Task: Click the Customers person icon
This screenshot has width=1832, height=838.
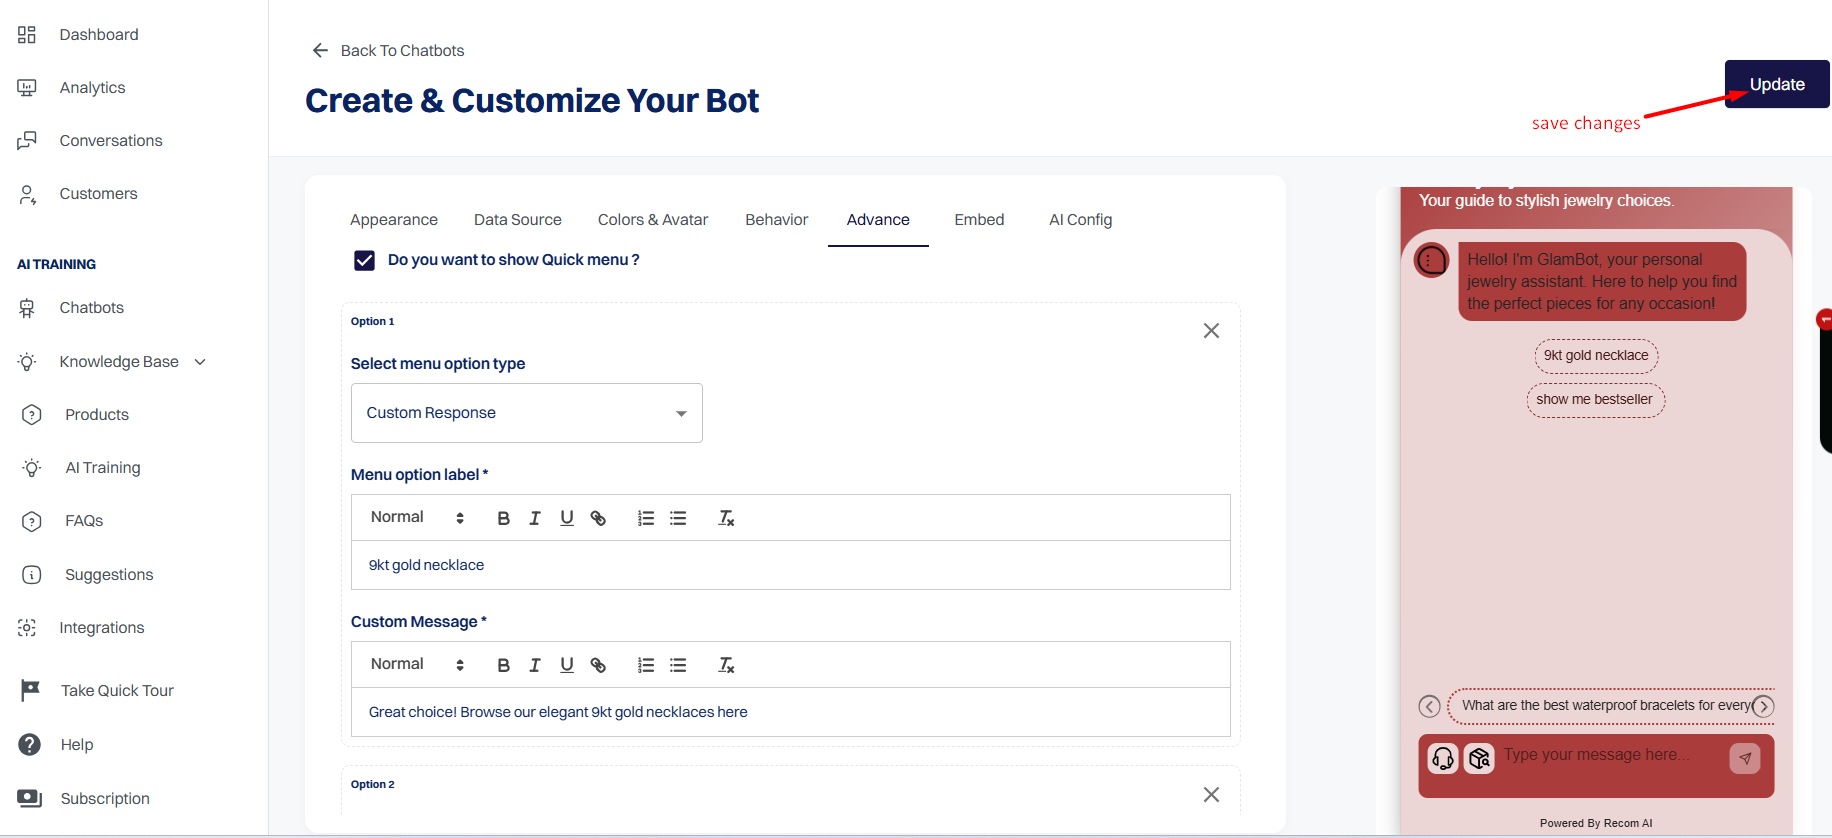Action: pyautogui.click(x=27, y=194)
